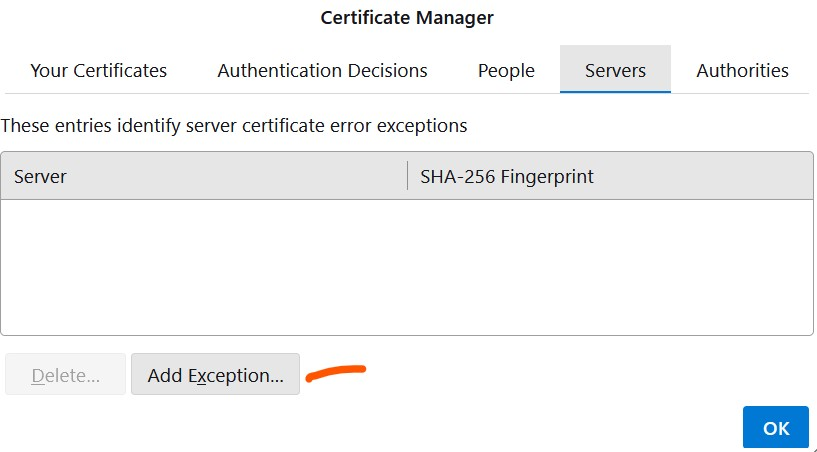Select the Servers tab
The width and height of the screenshot is (817, 452).
pyautogui.click(x=615, y=70)
